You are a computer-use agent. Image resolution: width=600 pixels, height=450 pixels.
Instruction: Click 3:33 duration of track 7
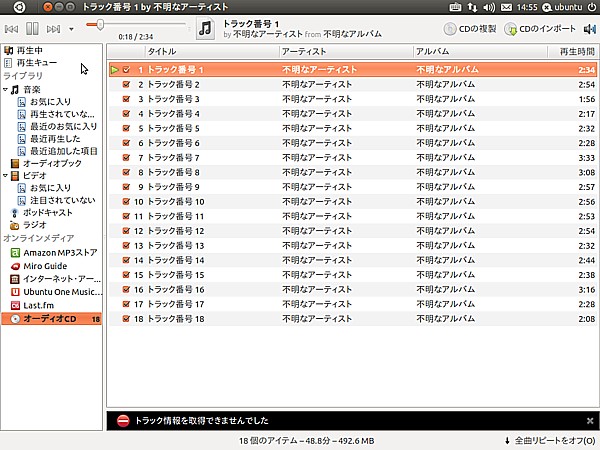pos(587,158)
